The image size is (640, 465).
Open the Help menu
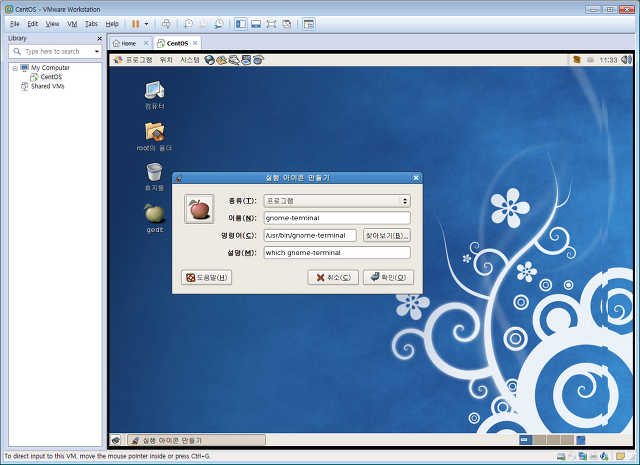(112, 24)
